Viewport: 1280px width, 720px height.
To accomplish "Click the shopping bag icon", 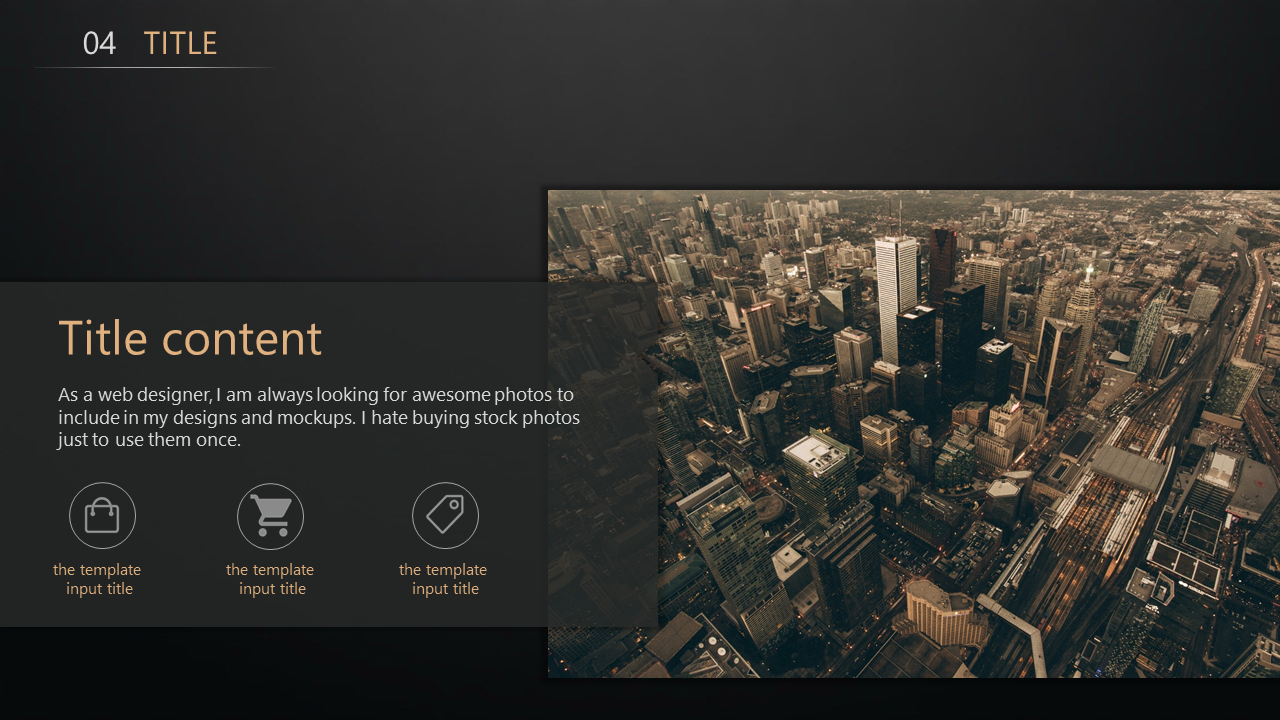I will [102, 516].
